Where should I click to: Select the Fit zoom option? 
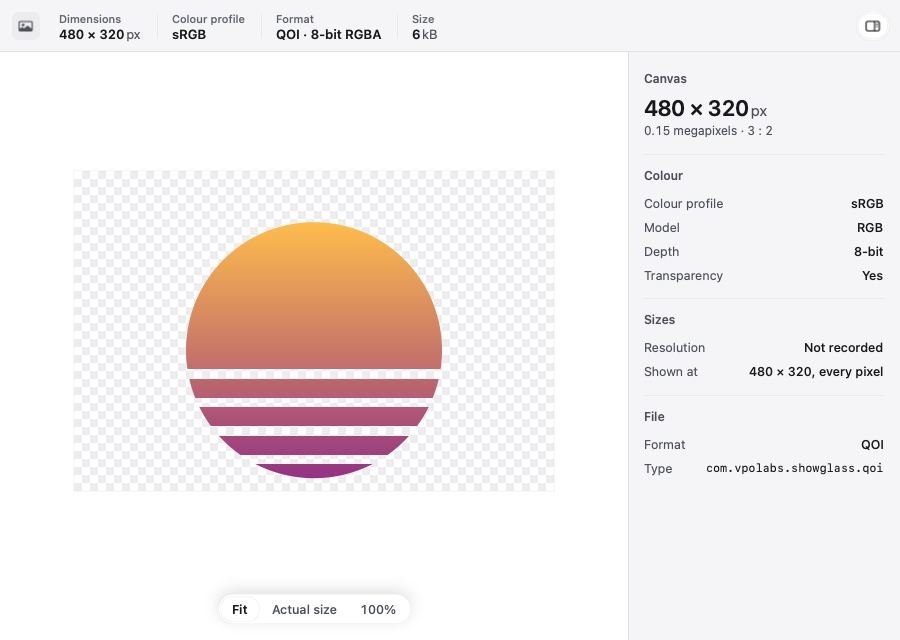pos(239,609)
